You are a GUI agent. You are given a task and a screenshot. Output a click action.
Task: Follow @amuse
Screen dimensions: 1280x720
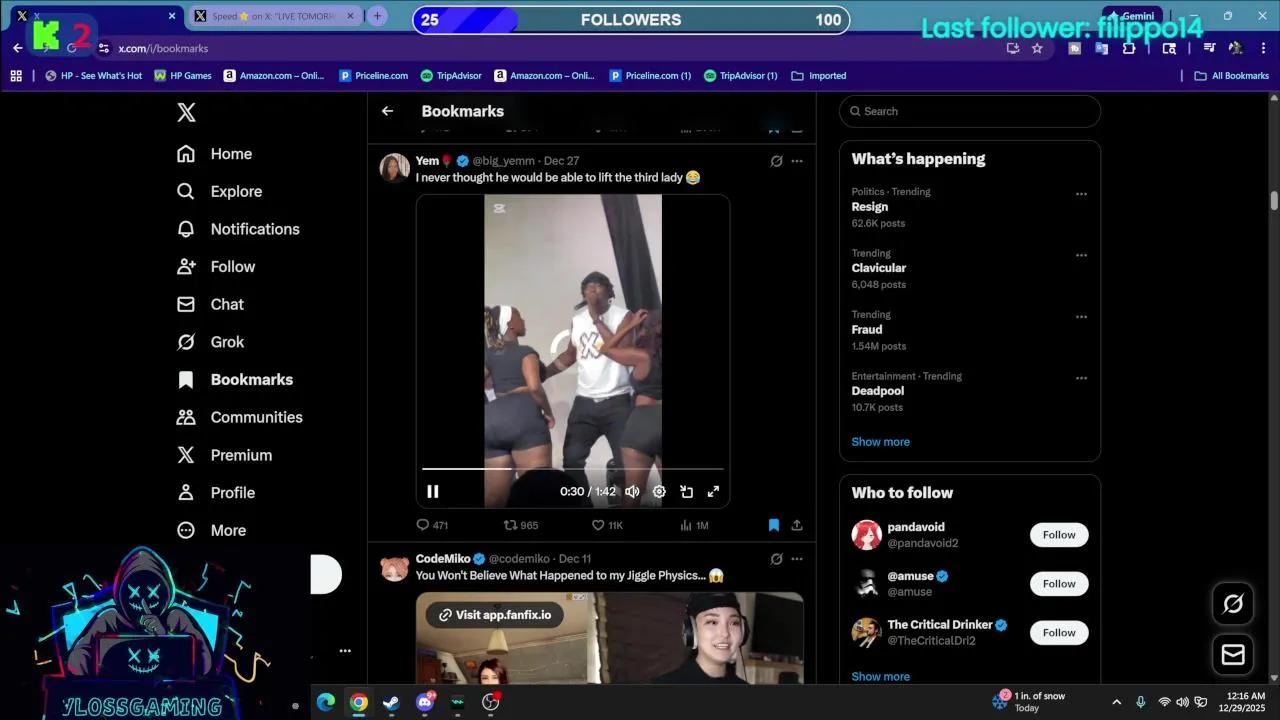pyautogui.click(x=1059, y=584)
